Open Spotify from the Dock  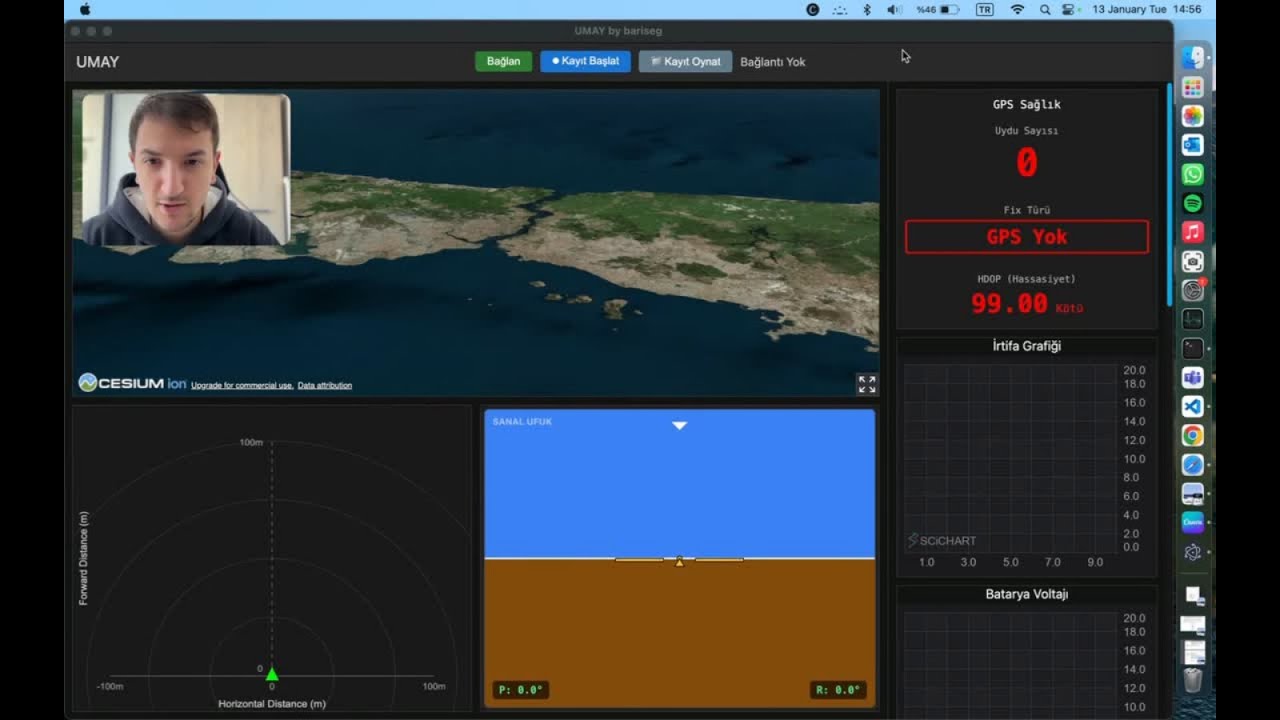[x=1193, y=203]
